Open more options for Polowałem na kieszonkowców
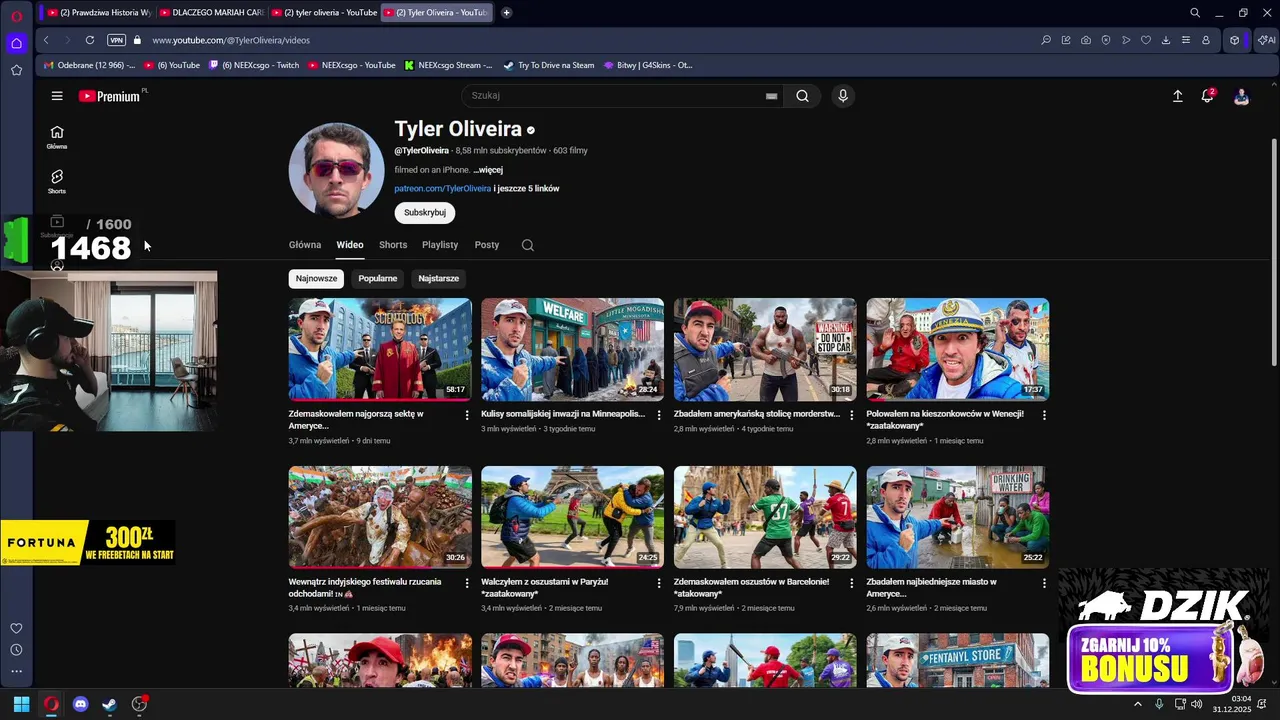This screenshot has height=720, width=1280. tap(1044, 415)
